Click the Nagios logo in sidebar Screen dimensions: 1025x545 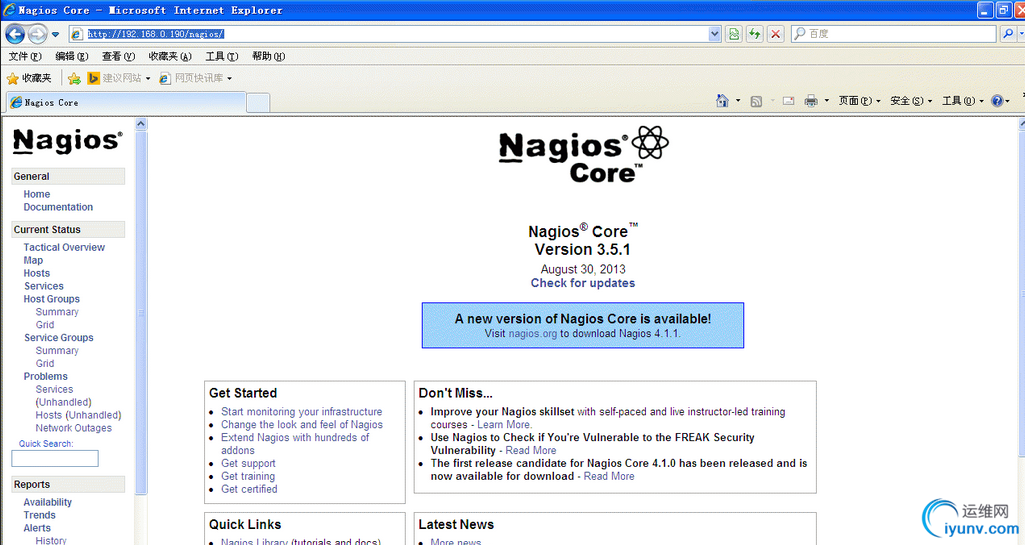click(67, 140)
